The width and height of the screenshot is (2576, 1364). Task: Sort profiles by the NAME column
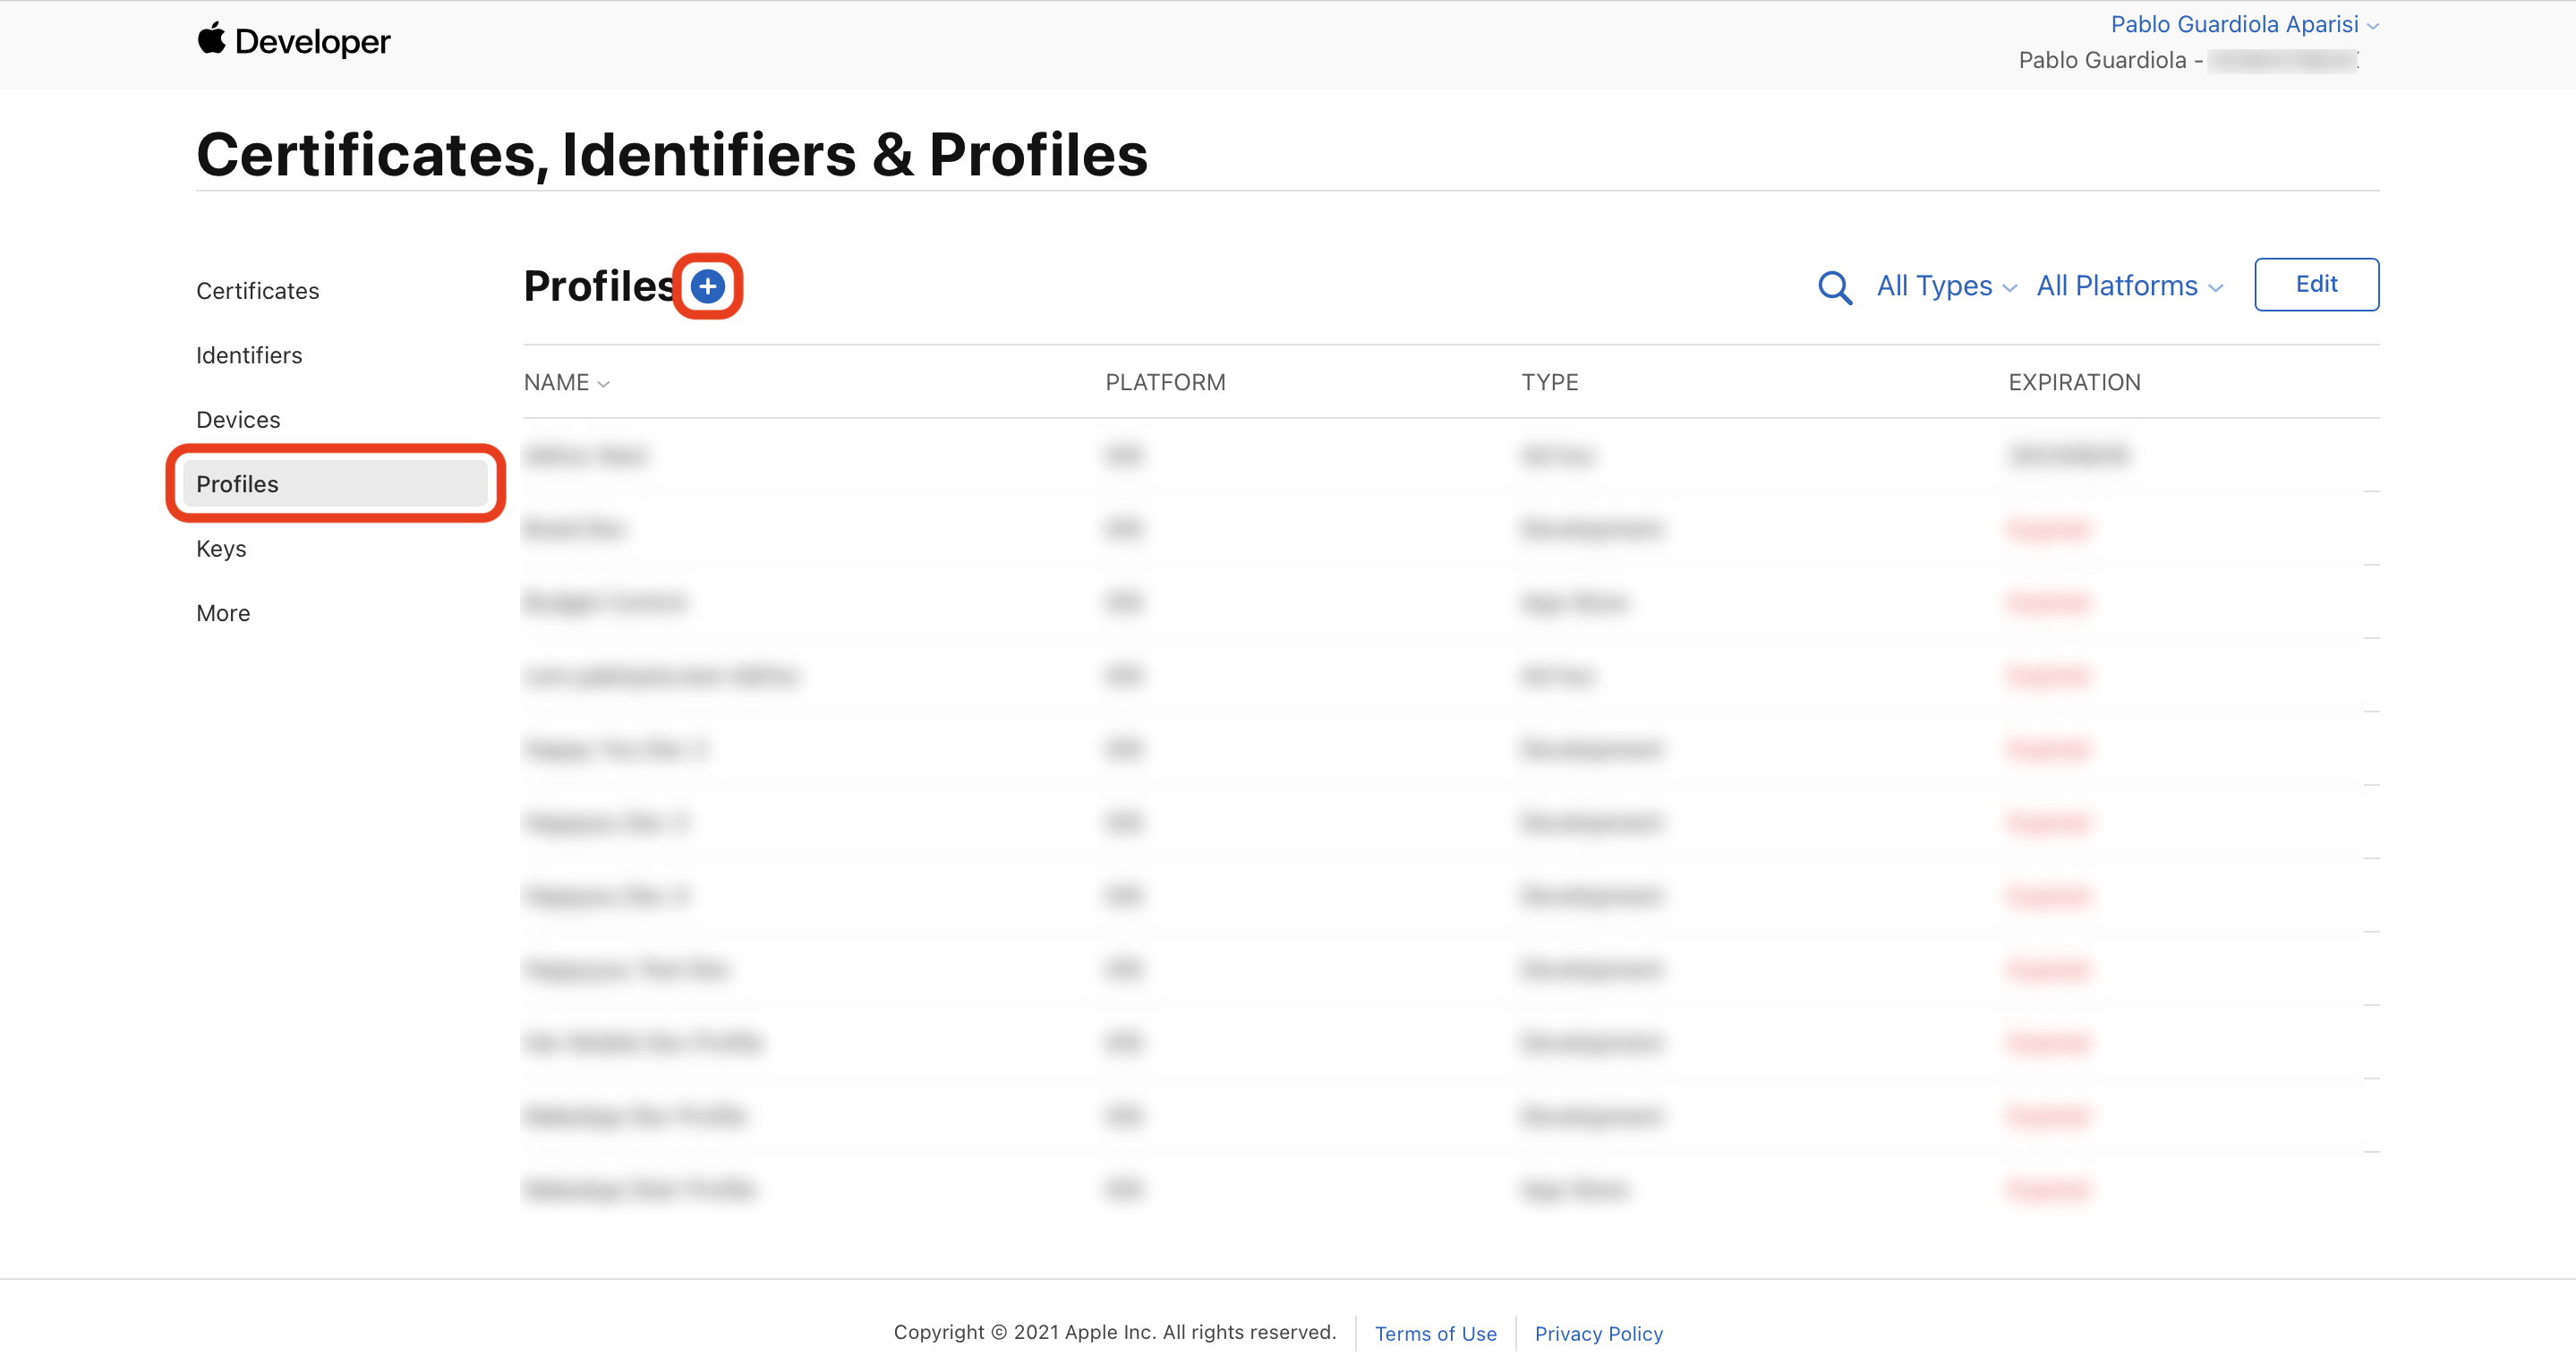[x=566, y=382]
